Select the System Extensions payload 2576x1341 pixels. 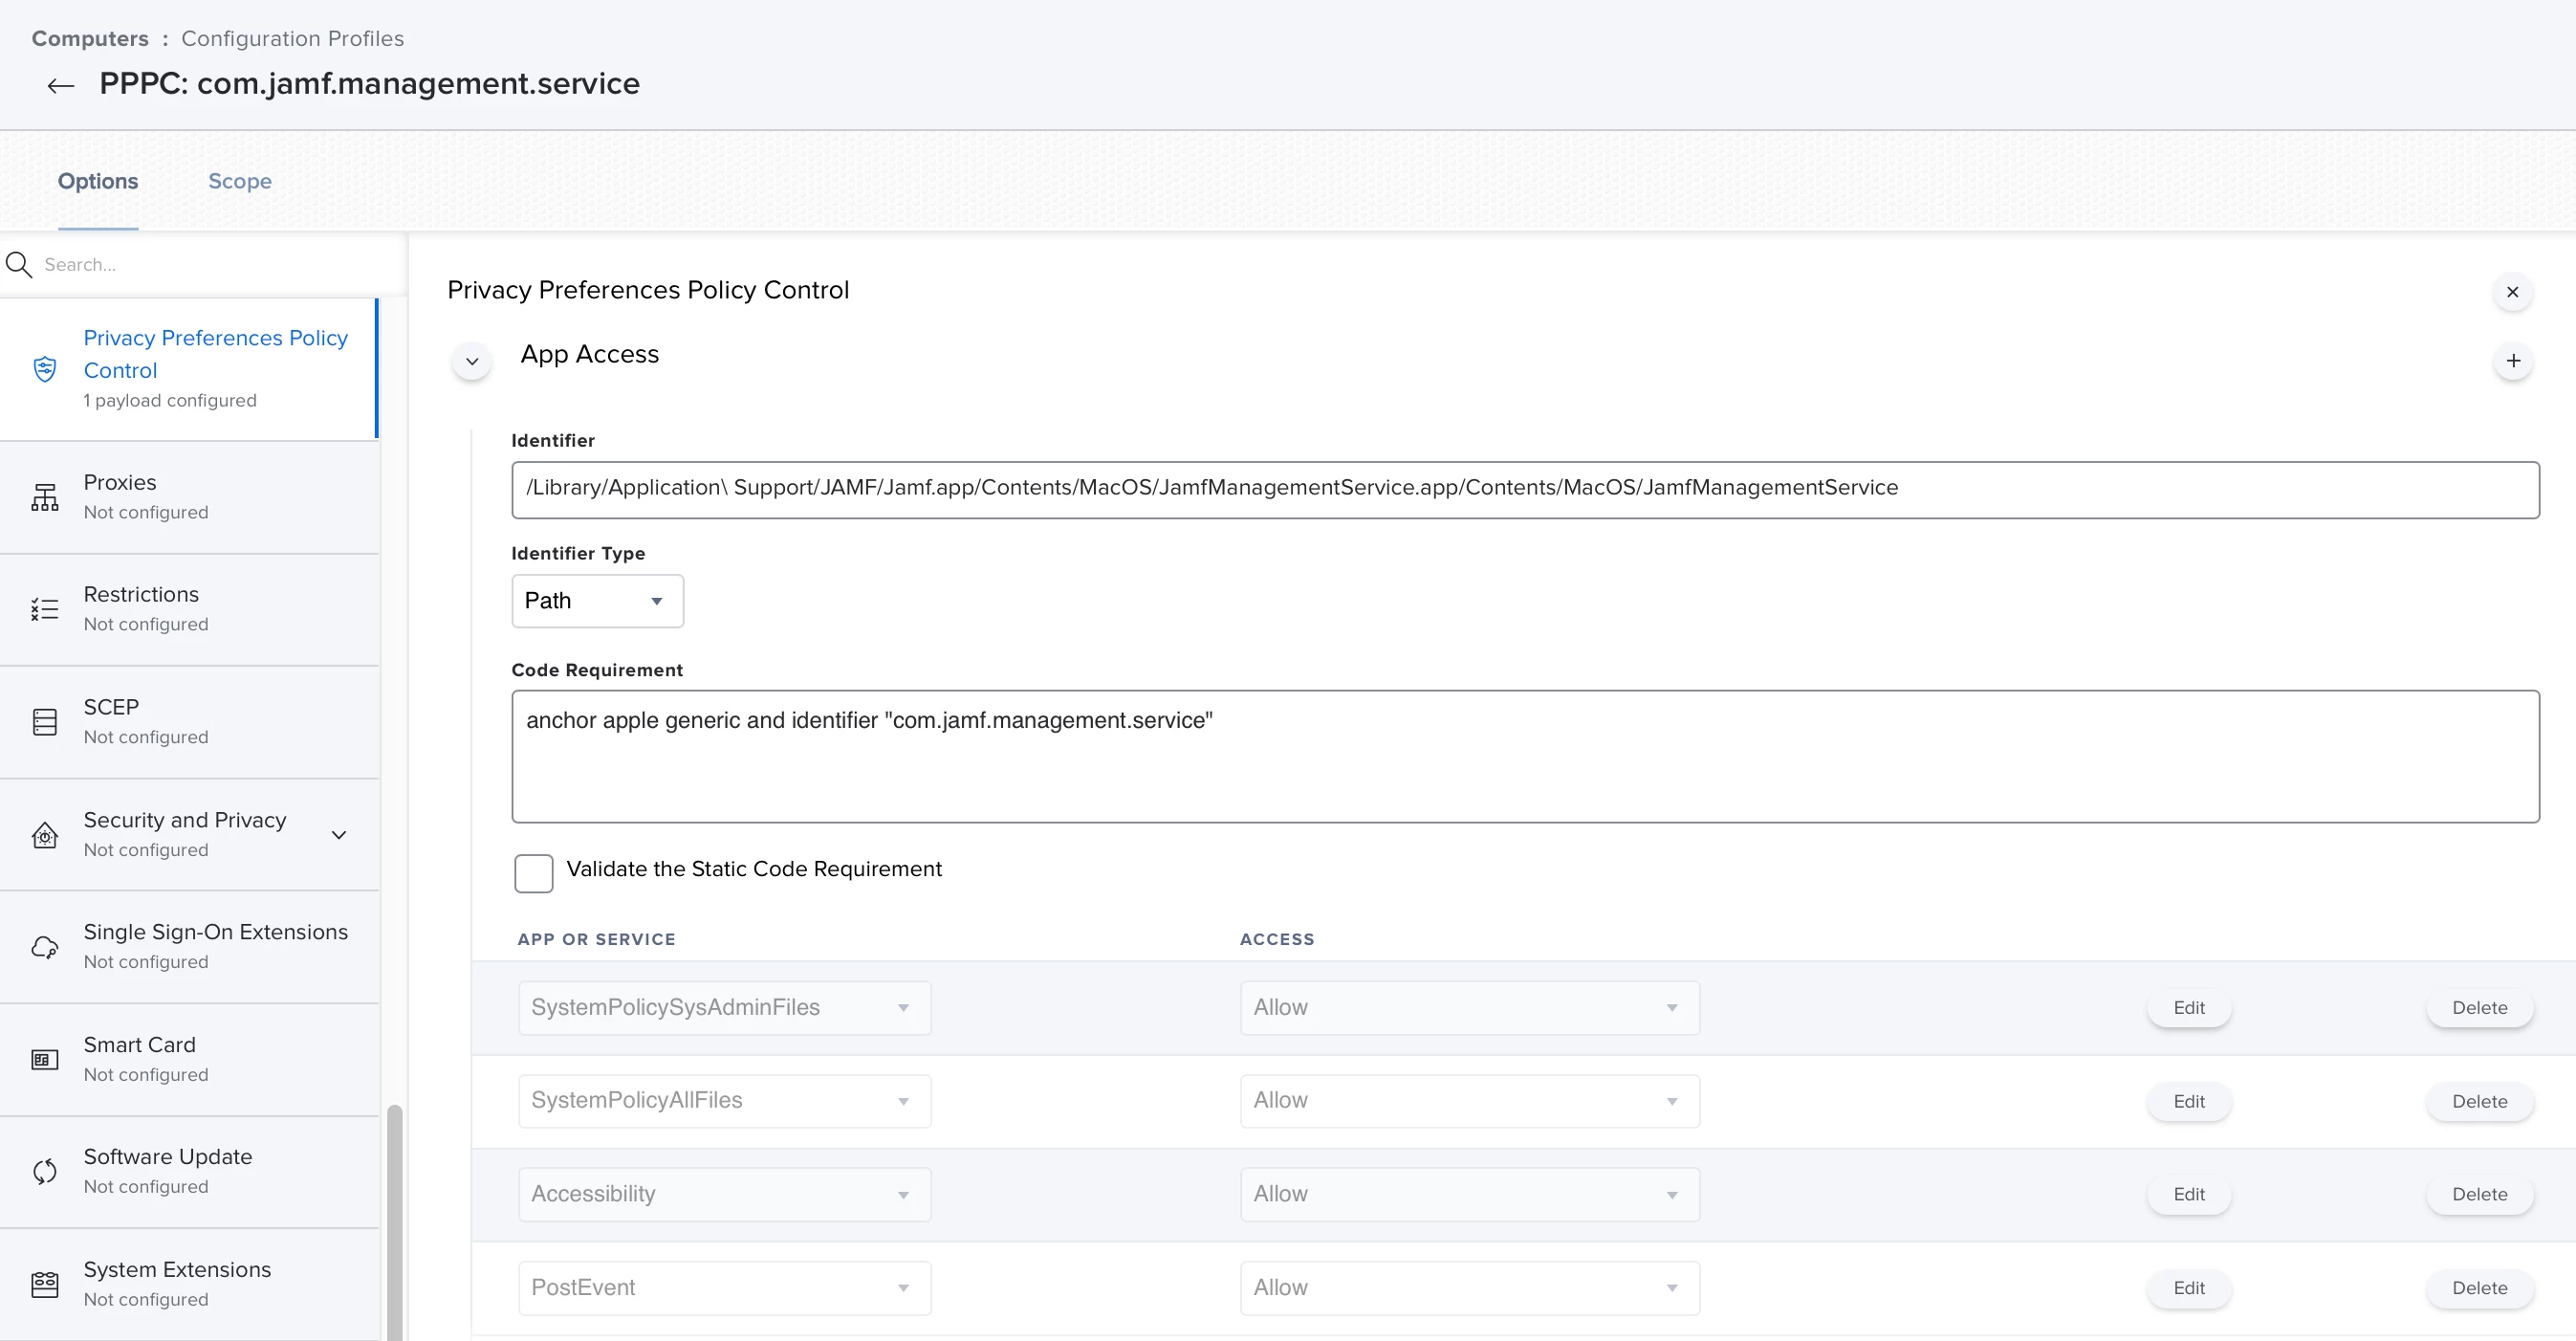click(x=190, y=1284)
